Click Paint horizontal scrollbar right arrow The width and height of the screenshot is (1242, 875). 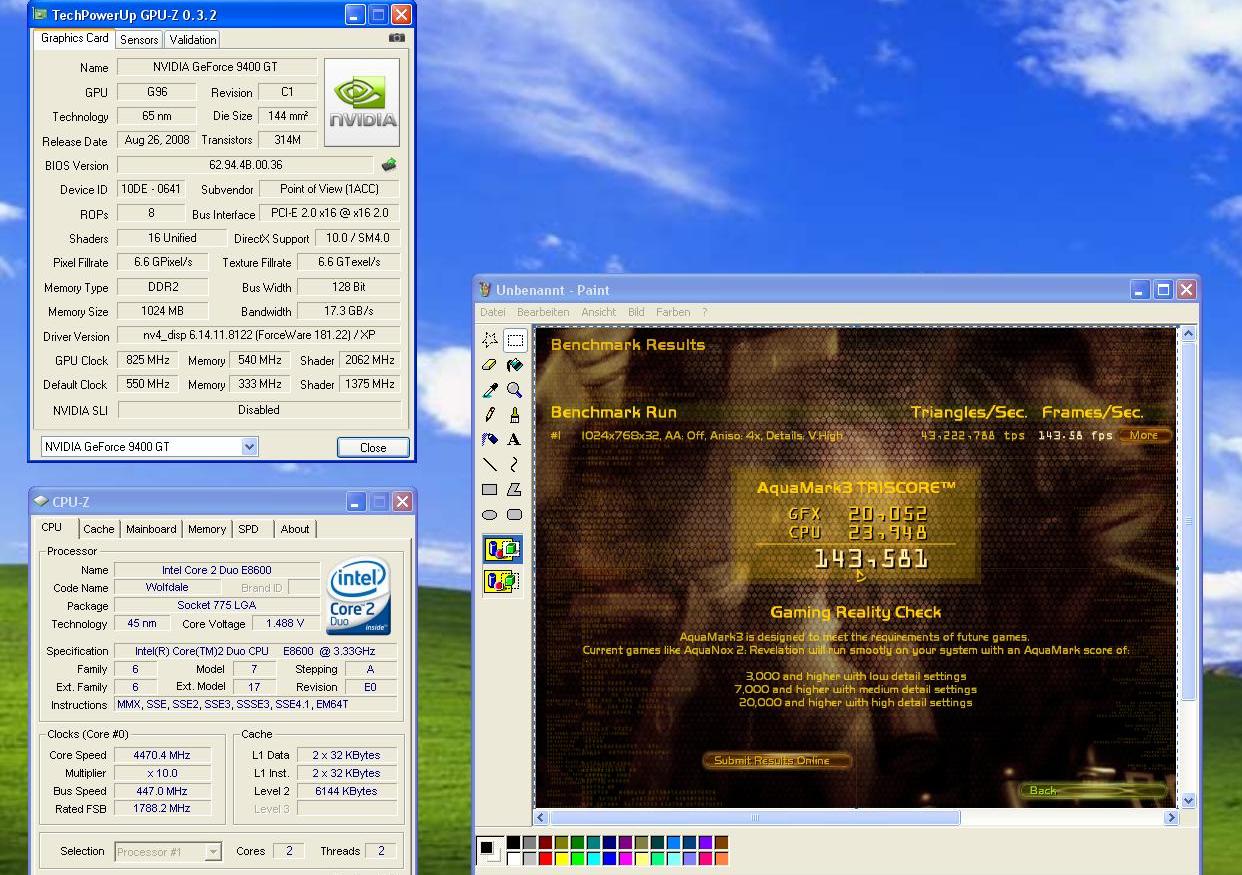[1171, 818]
